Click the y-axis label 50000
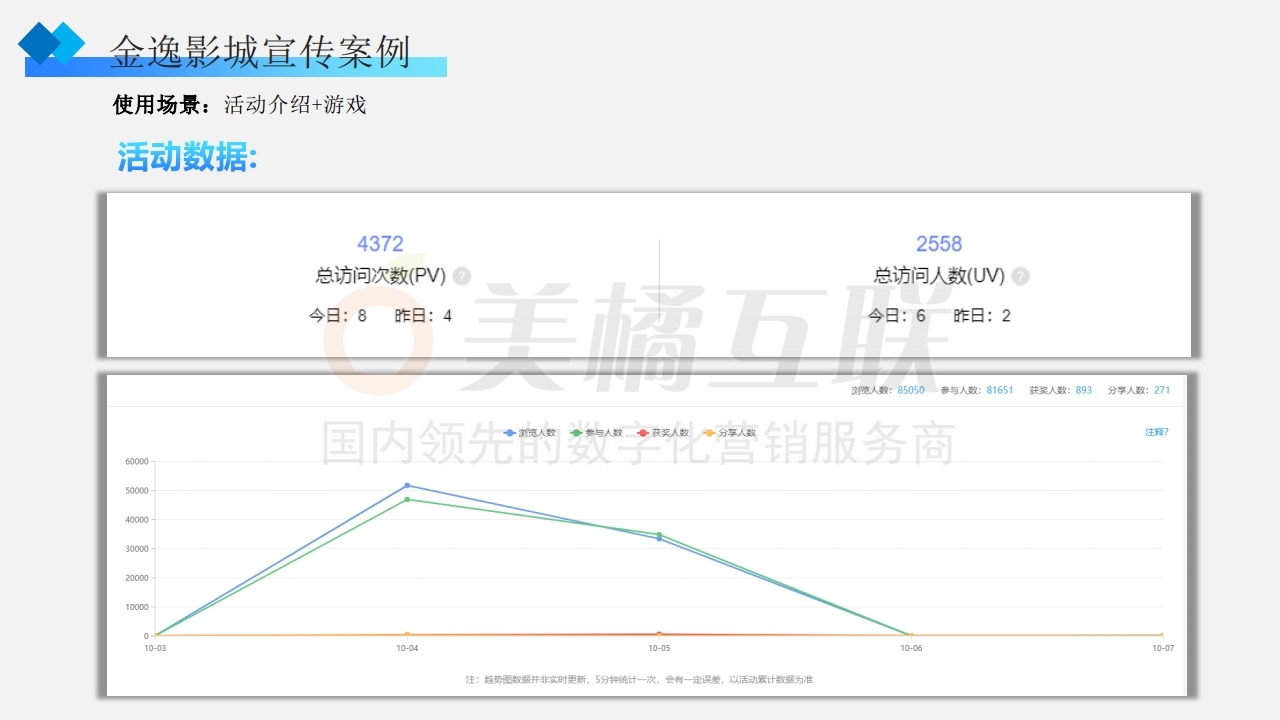 137,491
